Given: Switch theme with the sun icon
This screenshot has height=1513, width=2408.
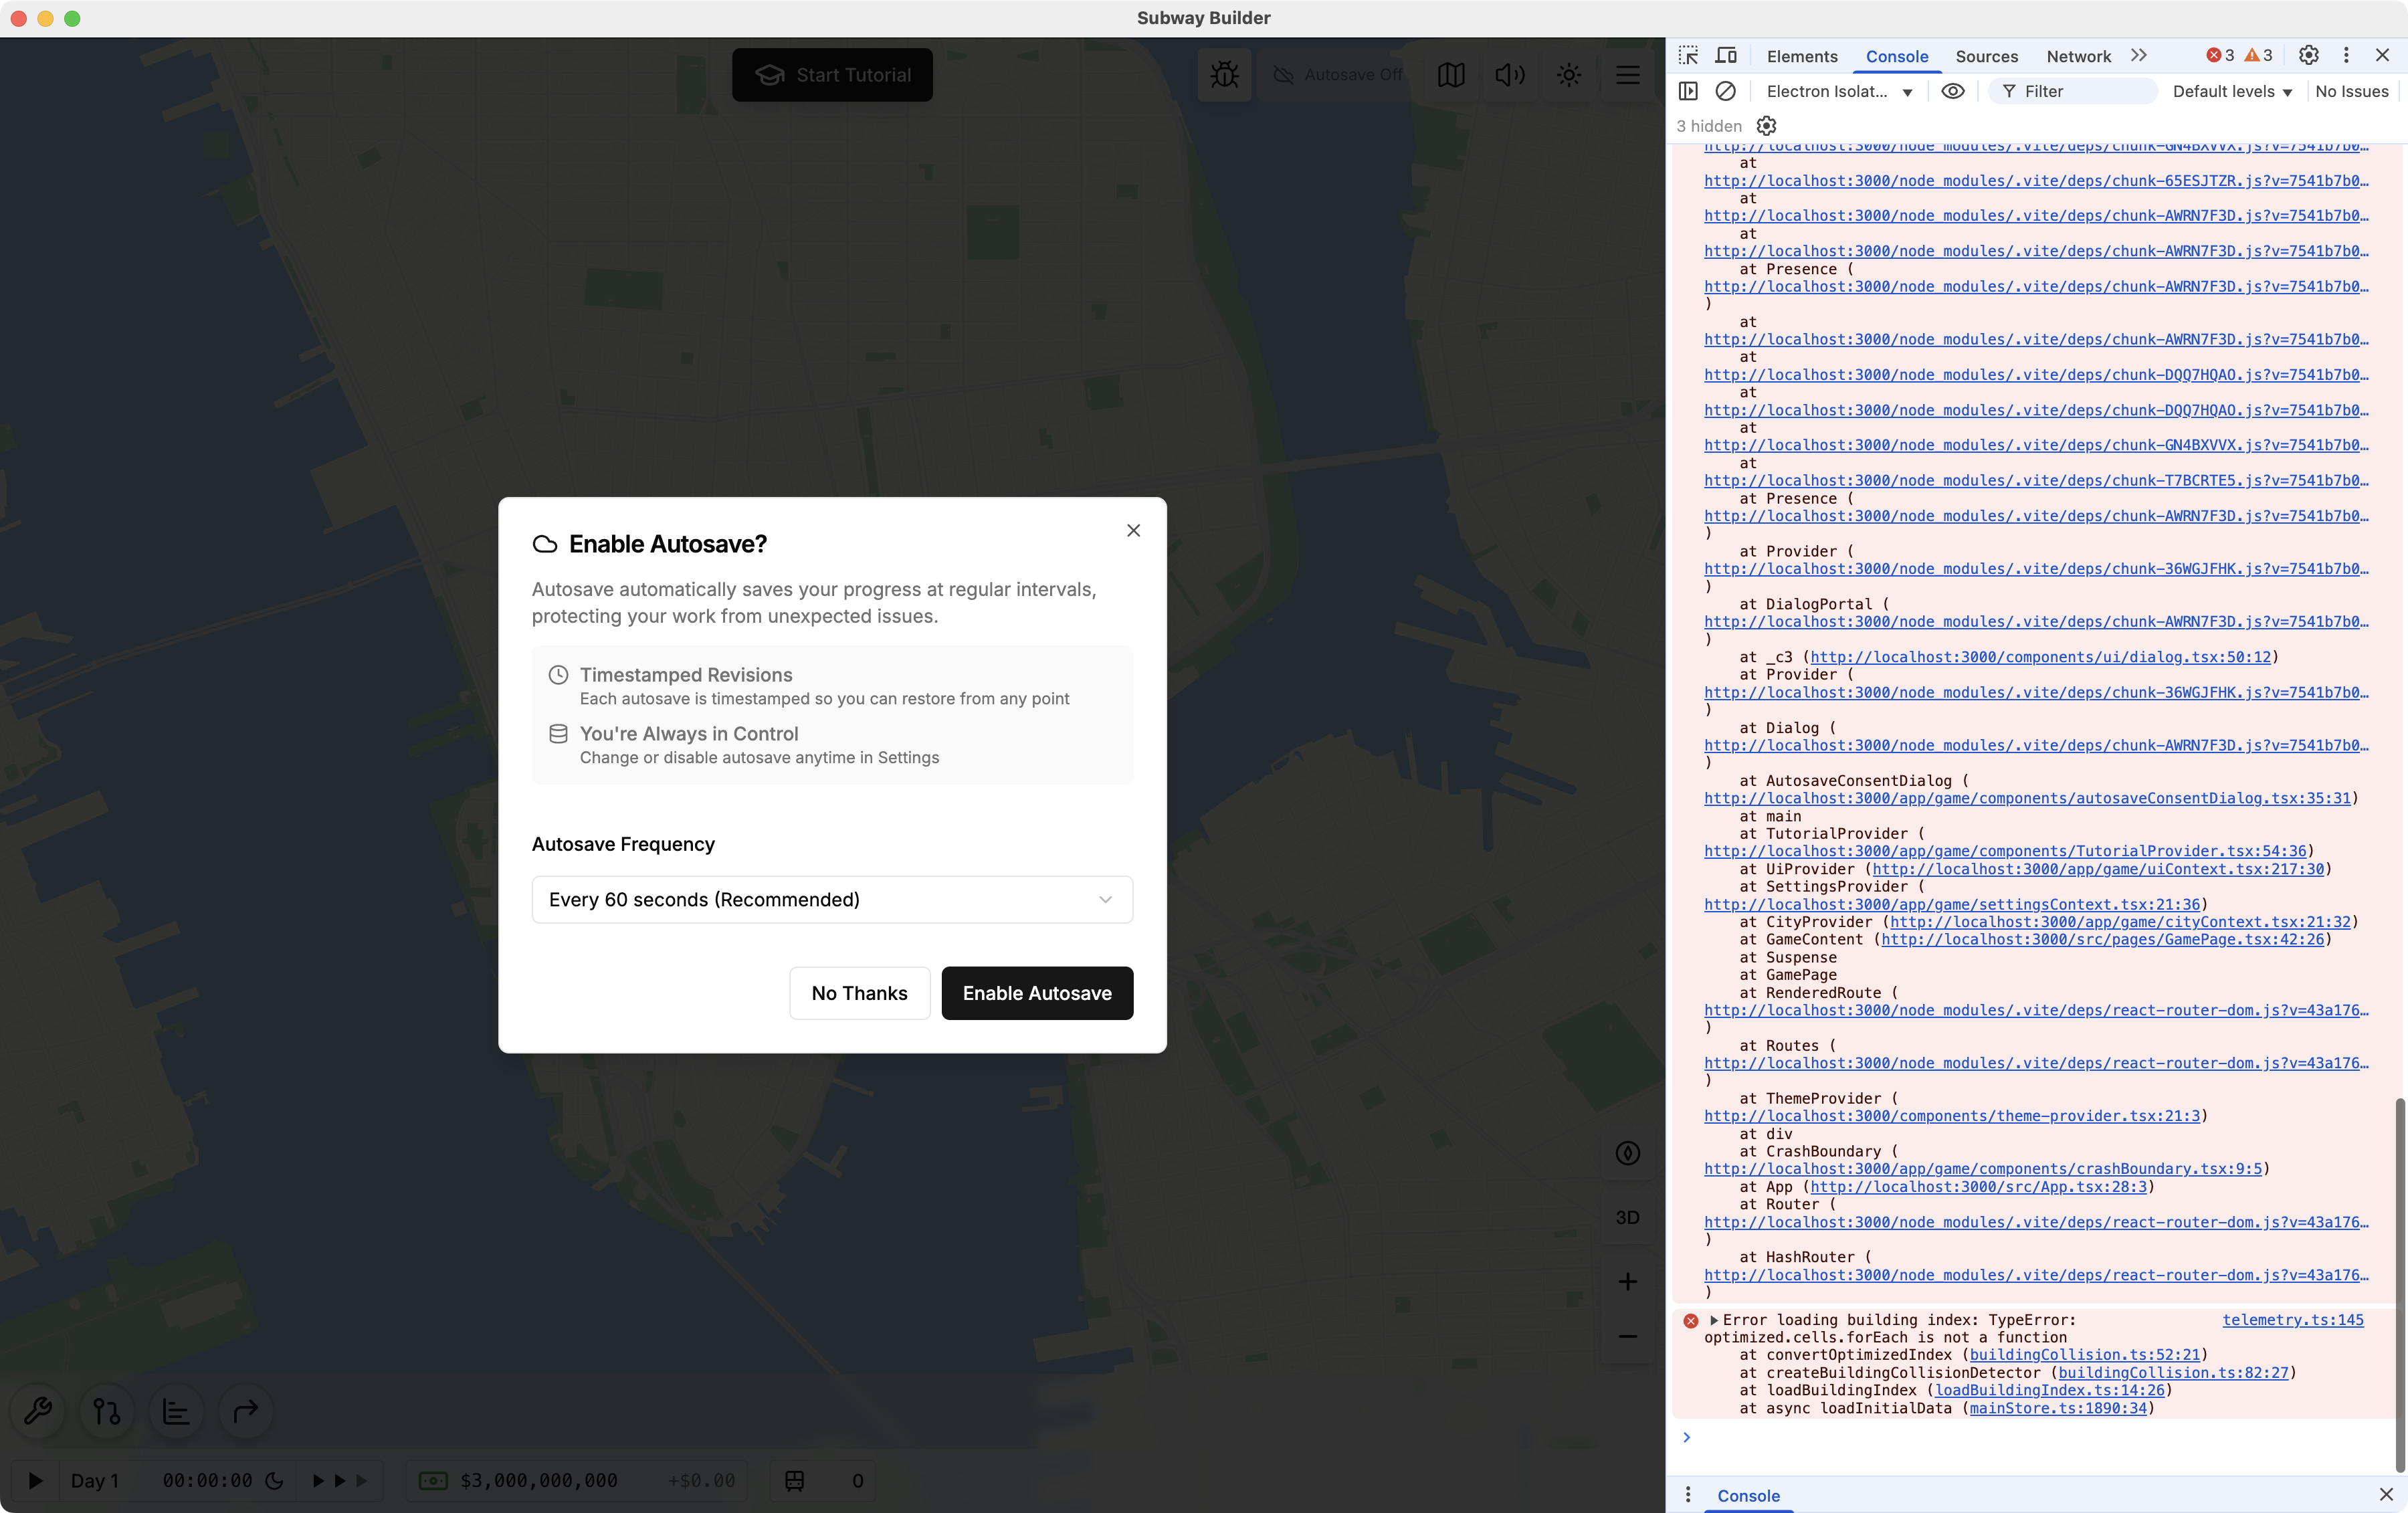Looking at the screenshot, I should coord(1568,74).
